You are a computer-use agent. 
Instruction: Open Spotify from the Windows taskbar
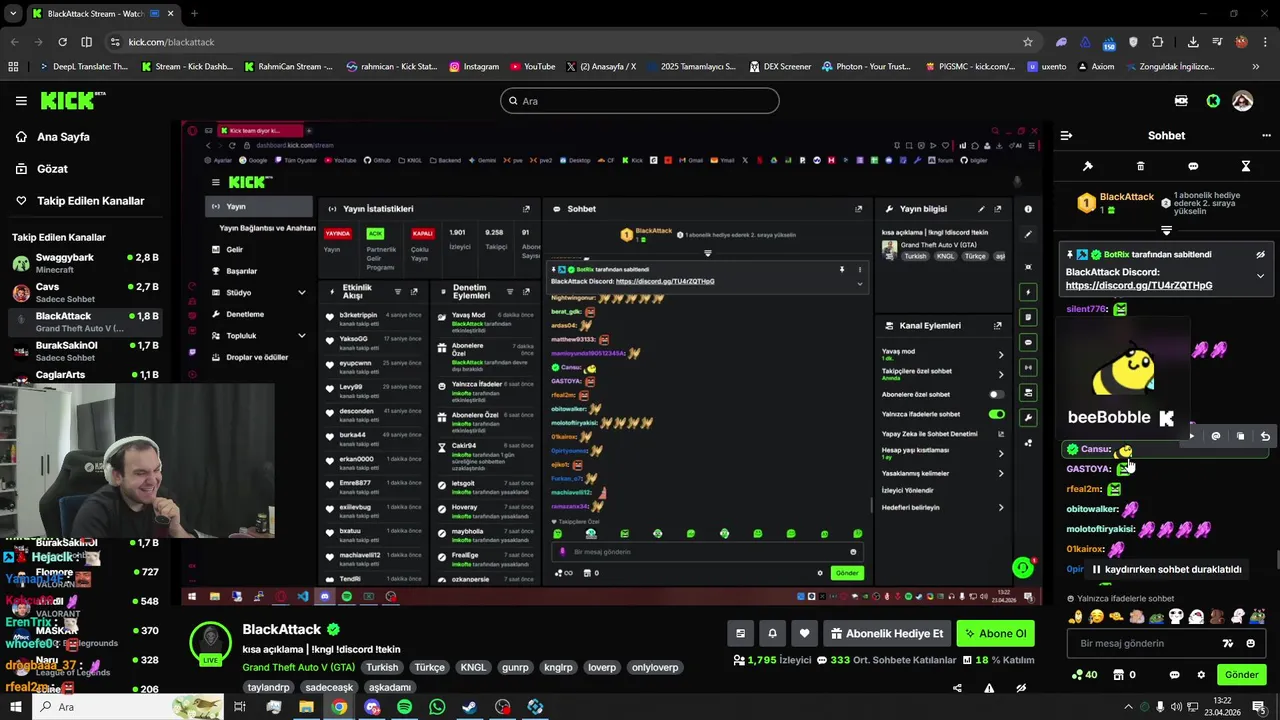click(404, 707)
